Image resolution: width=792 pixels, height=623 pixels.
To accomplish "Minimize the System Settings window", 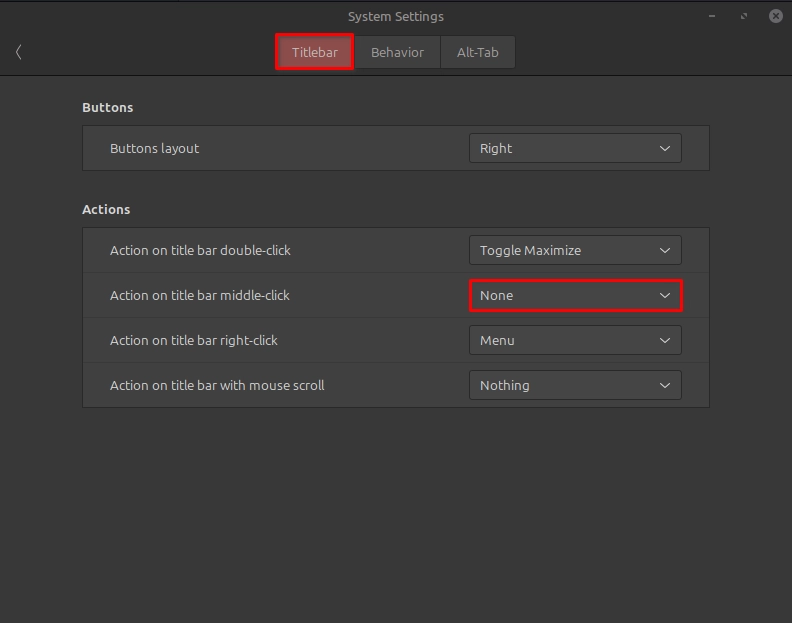I will [712, 16].
